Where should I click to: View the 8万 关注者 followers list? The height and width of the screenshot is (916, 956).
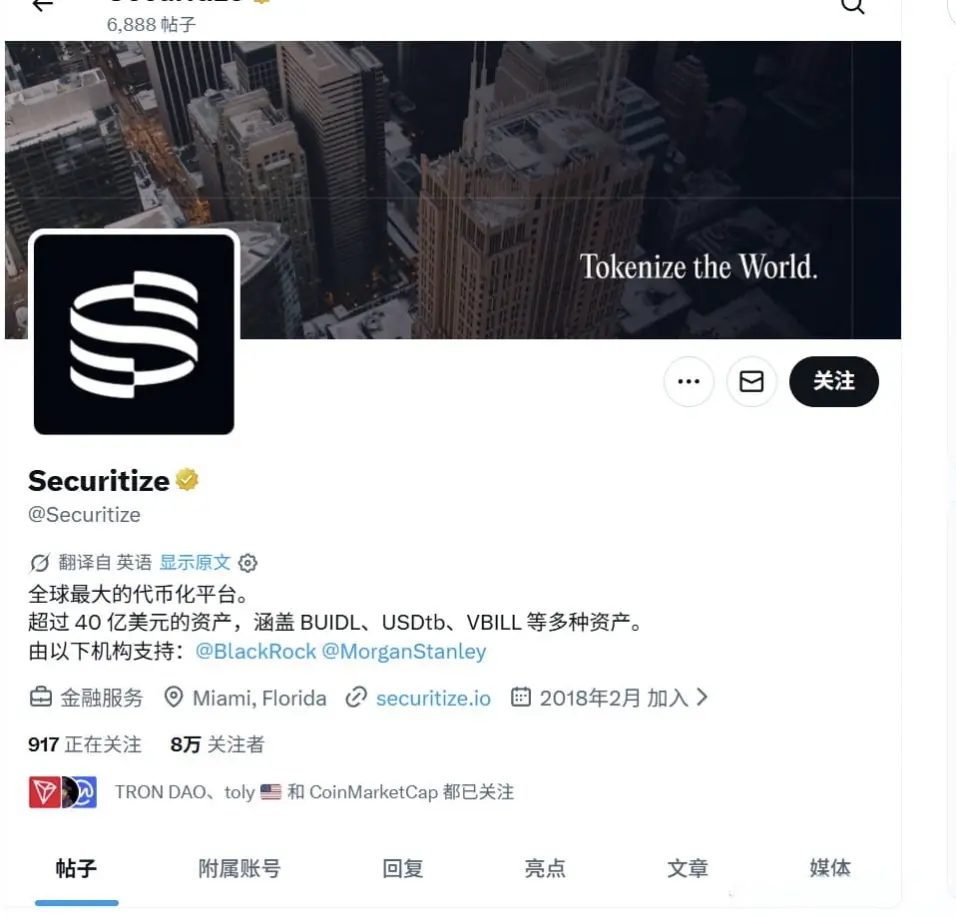[217, 745]
